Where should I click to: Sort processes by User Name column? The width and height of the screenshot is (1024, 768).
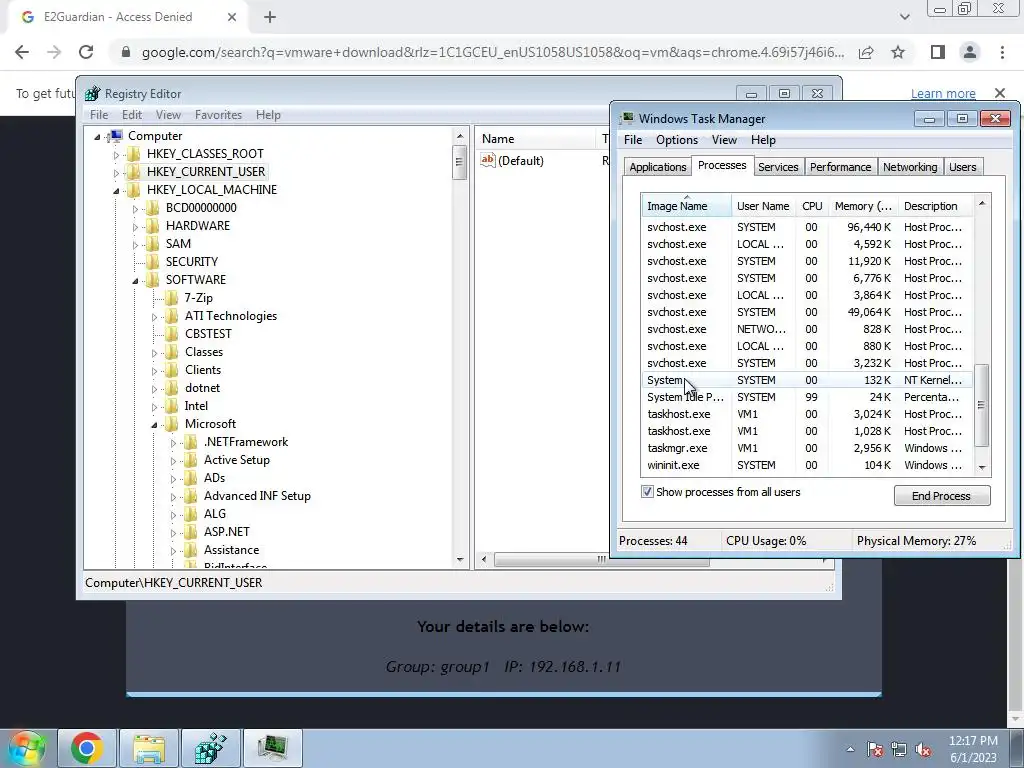pos(763,206)
